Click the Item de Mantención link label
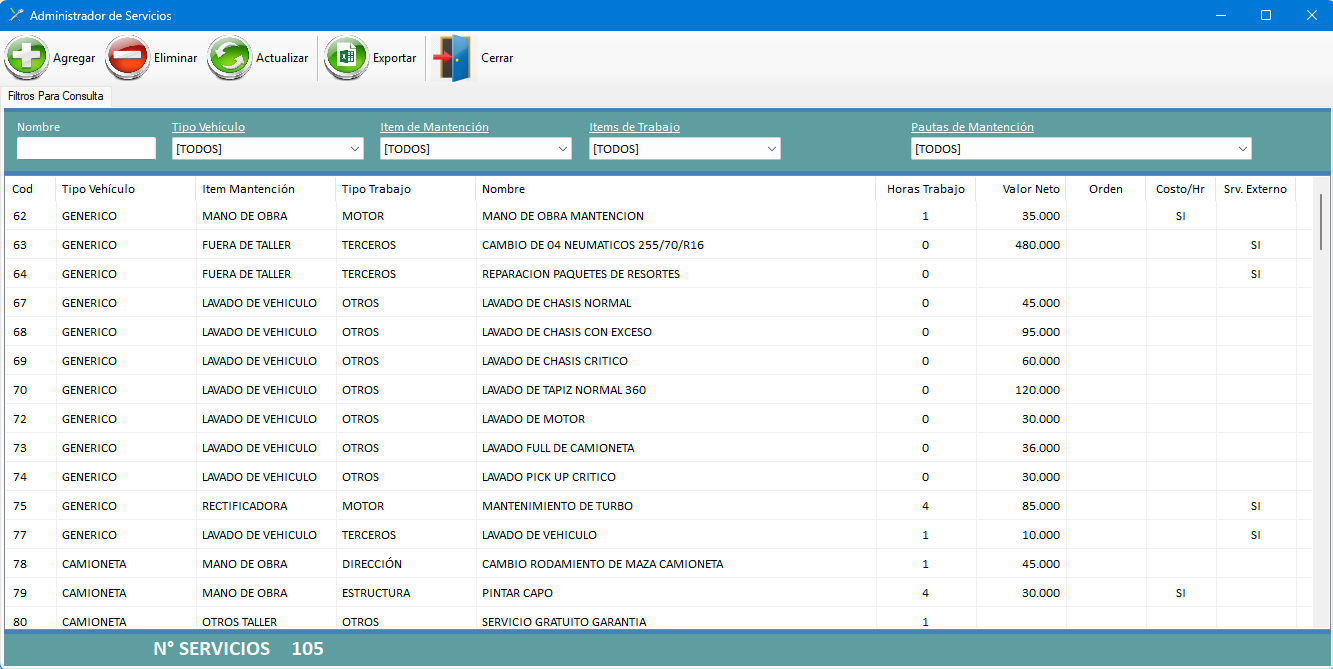Screen dimensions: 1333x669 pyautogui.click(x=434, y=127)
